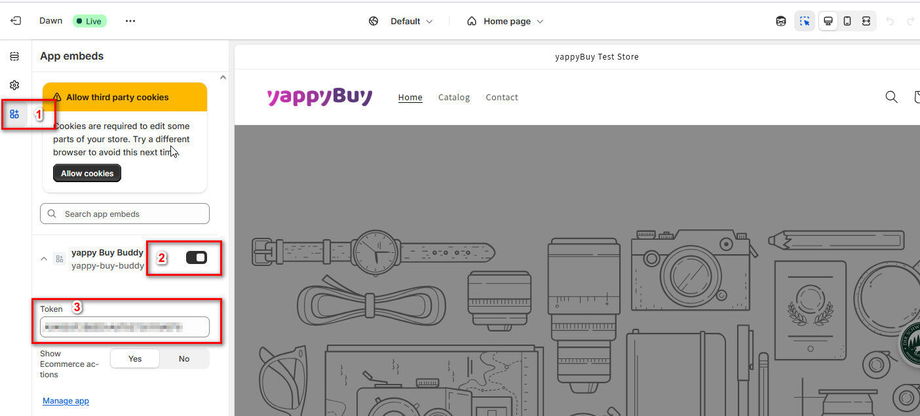Select Yes for Show Ecommerce actions
The width and height of the screenshot is (920, 416).
coord(135,358)
